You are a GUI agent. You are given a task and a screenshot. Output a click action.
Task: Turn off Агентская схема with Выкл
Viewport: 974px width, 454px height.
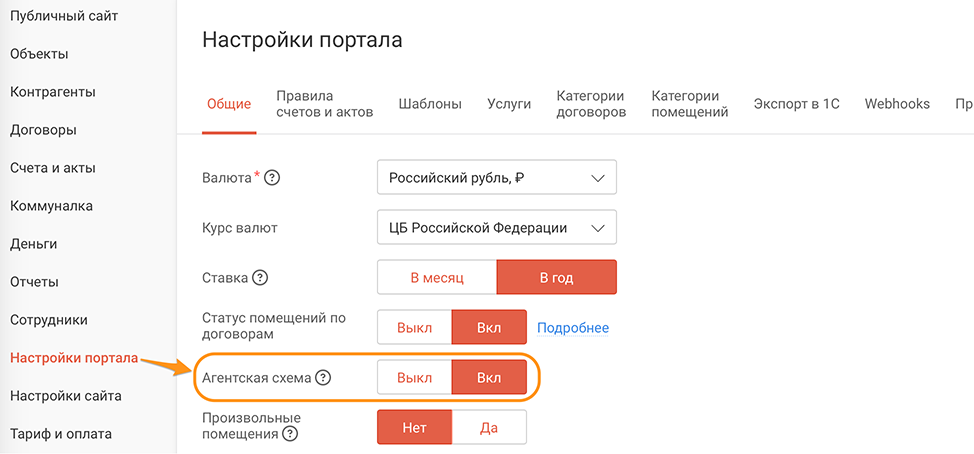(414, 378)
